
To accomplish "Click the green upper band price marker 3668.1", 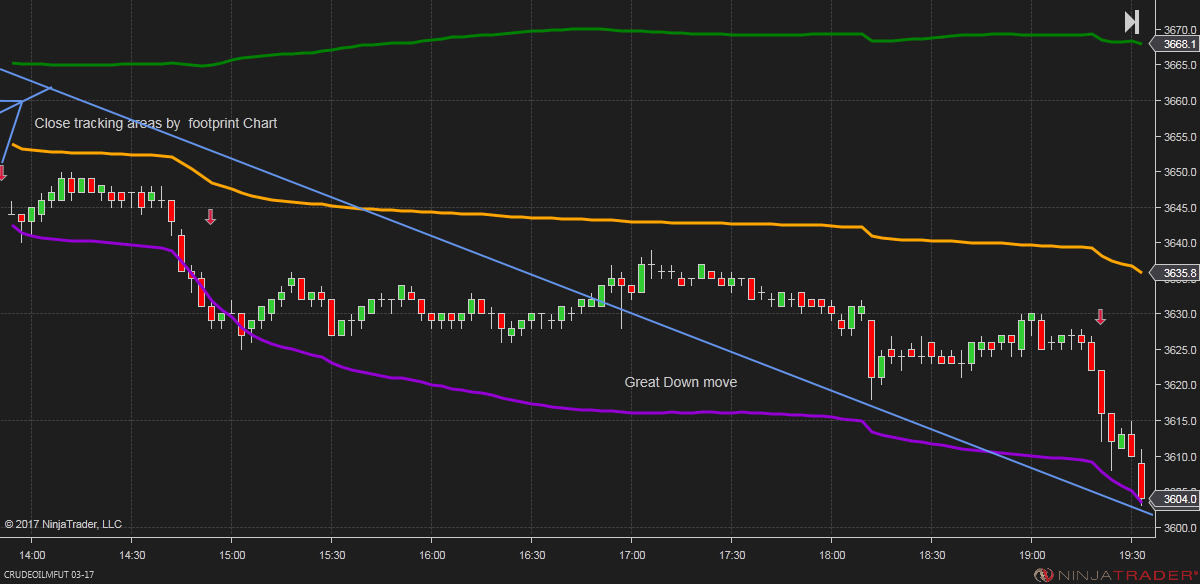I will pyautogui.click(x=1176, y=44).
